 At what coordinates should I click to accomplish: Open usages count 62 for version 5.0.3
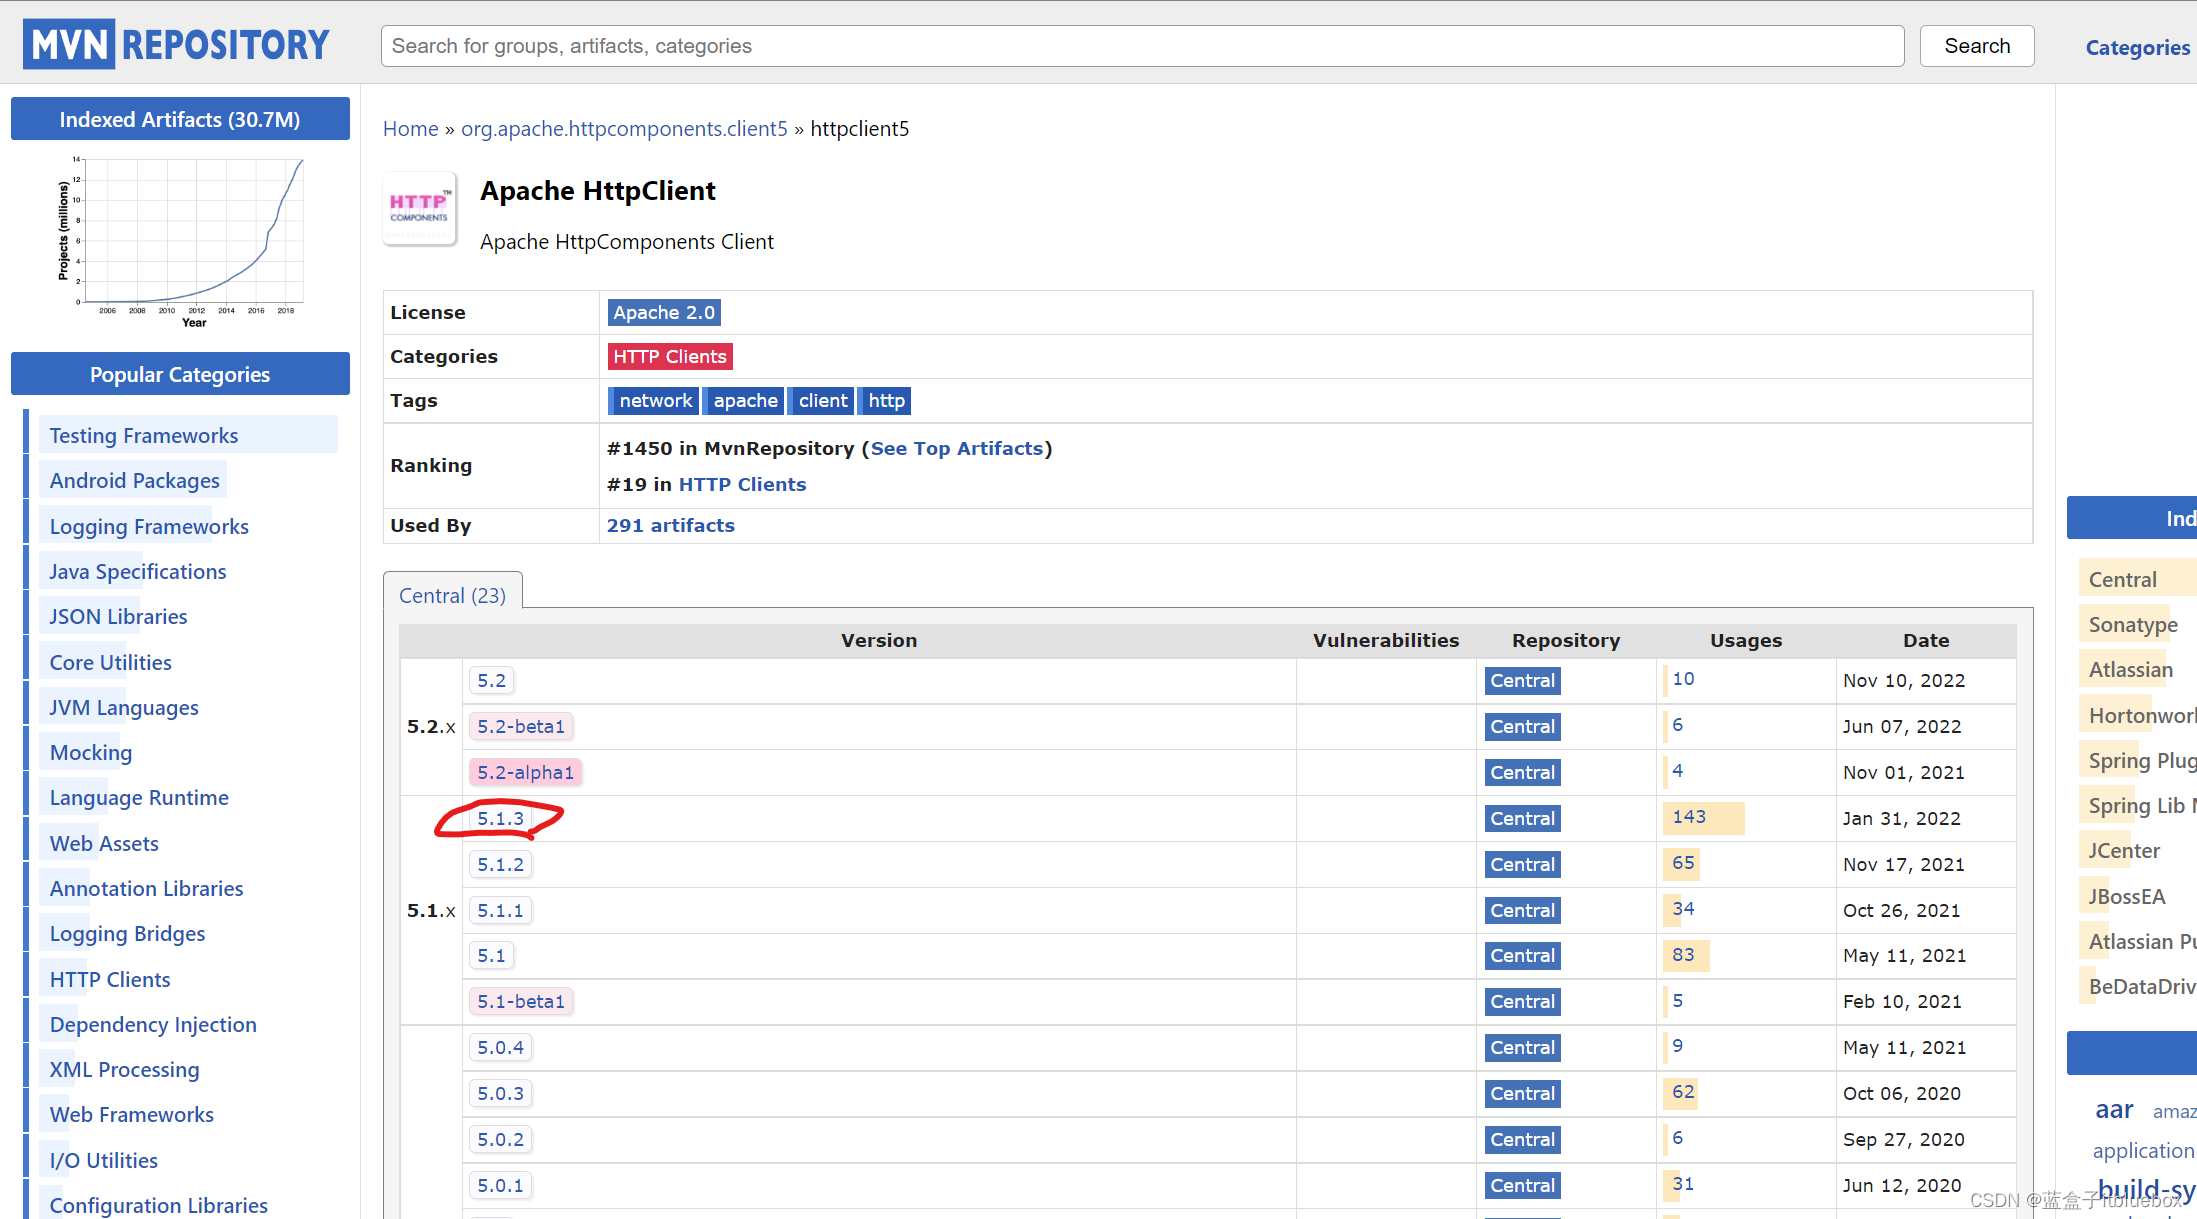[x=1683, y=1092]
